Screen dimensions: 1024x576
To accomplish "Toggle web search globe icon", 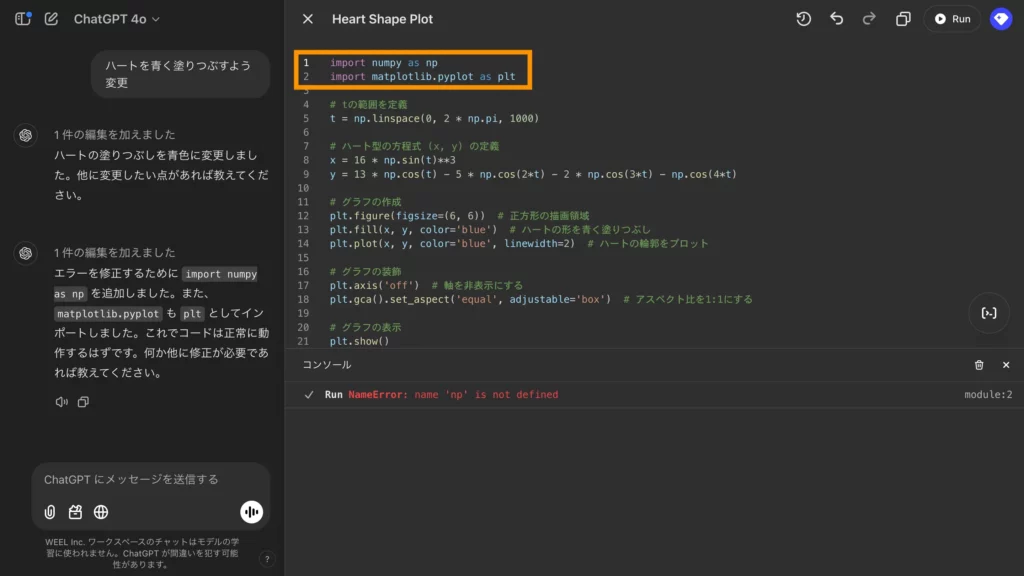I will (x=101, y=512).
